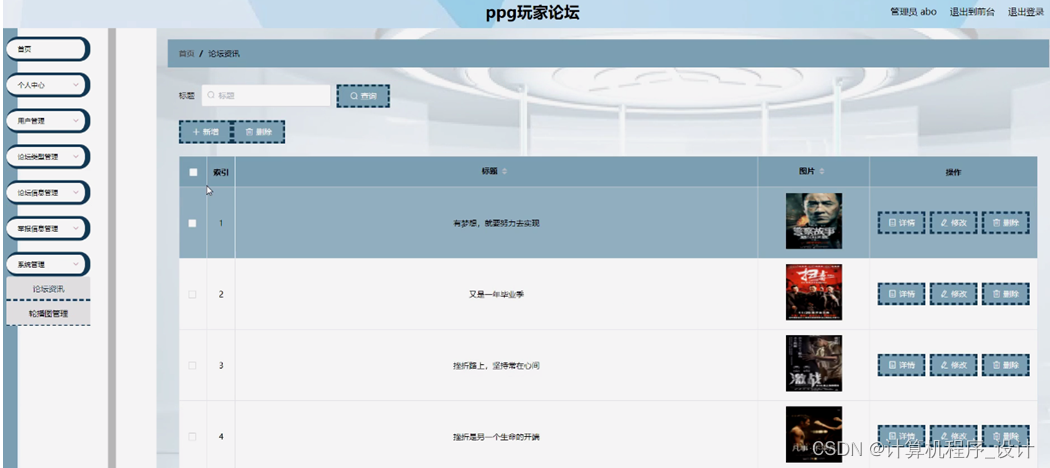Click index number 1 cell

(221, 223)
